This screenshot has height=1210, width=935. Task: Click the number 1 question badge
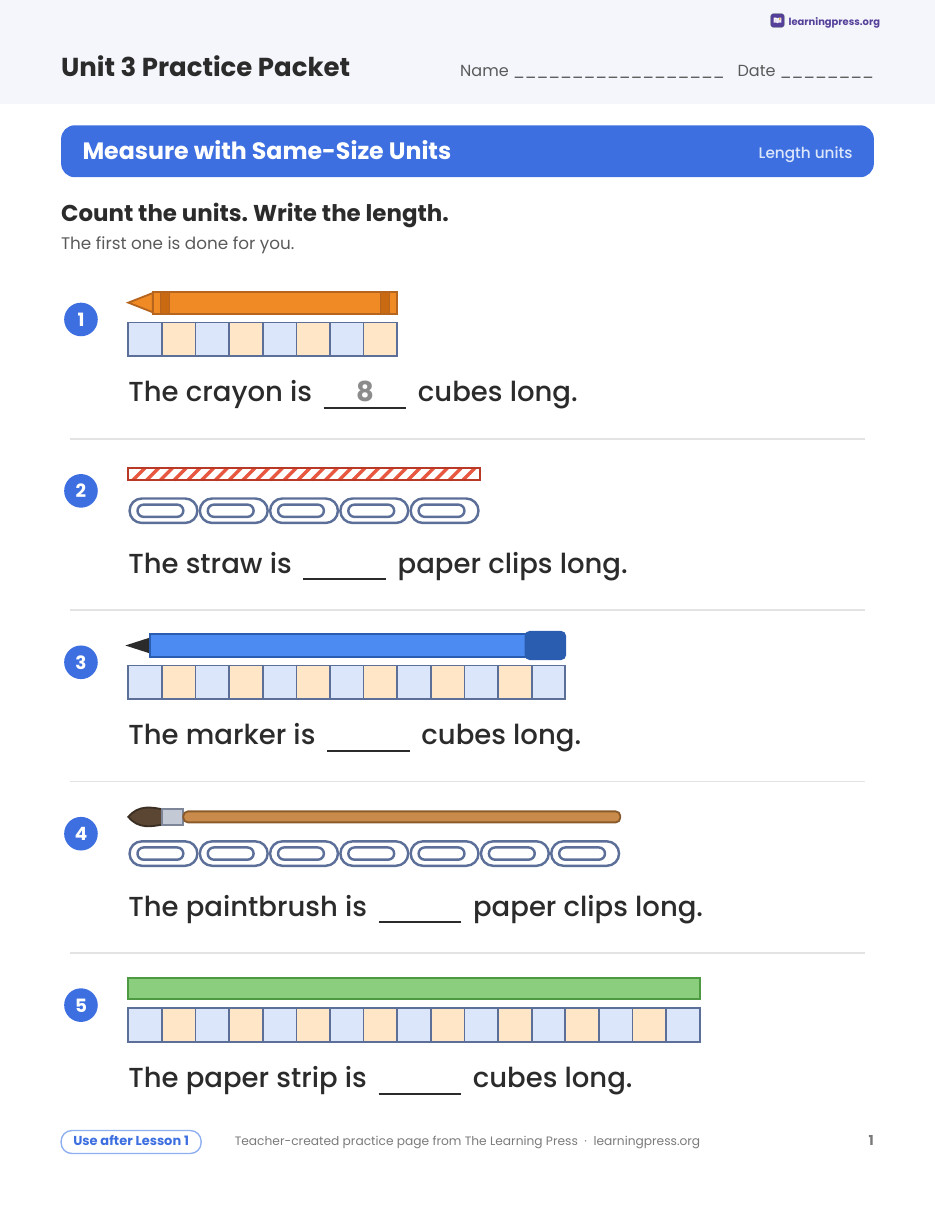click(x=81, y=320)
